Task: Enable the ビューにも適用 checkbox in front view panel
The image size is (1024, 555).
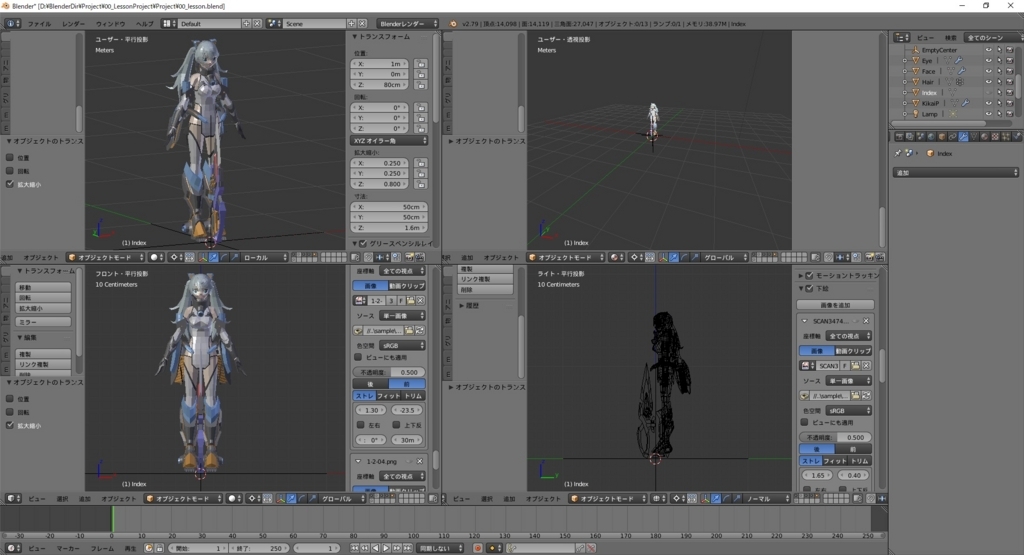Action: tap(358, 357)
